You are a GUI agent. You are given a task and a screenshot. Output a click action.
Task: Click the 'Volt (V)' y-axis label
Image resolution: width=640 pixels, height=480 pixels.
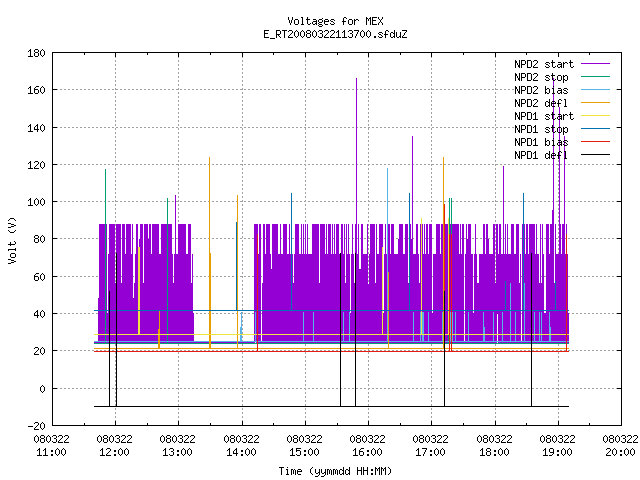12,240
